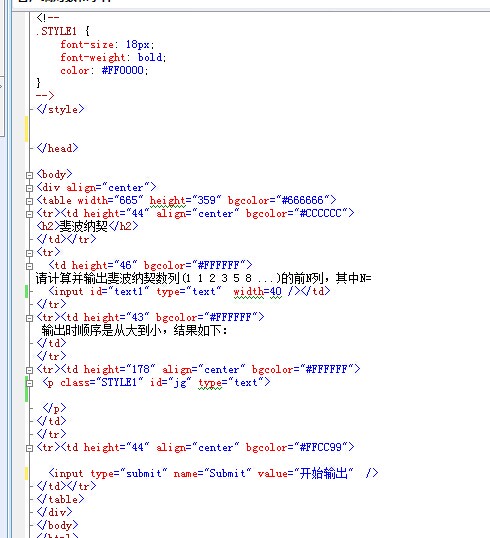The width and height of the screenshot is (490, 538).
Task: Collapse the <body> tag fold marker
Action: [x=29, y=175]
